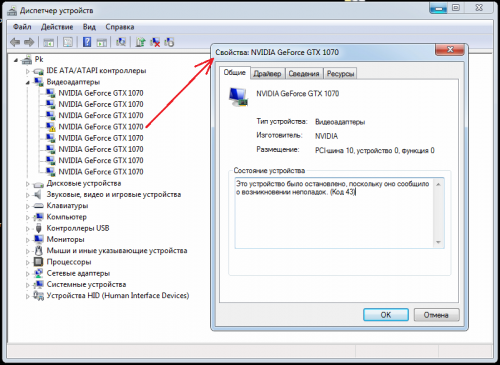This screenshot has width=500, height=365.
Task: Expand the Сетевые адаптеры node
Action: 28,274
